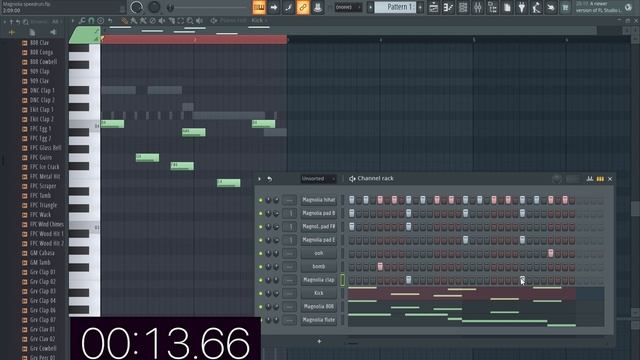Open the Pattern 1 selector

point(395,7)
